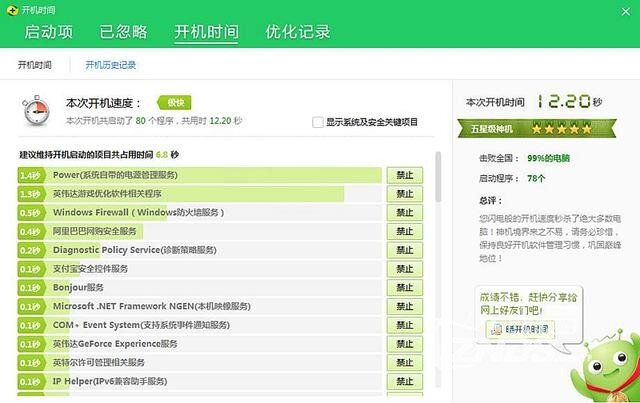Select the IP Helper(IPv6兼容助手服务) row
This screenshot has width=640, height=403.
point(199,382)
